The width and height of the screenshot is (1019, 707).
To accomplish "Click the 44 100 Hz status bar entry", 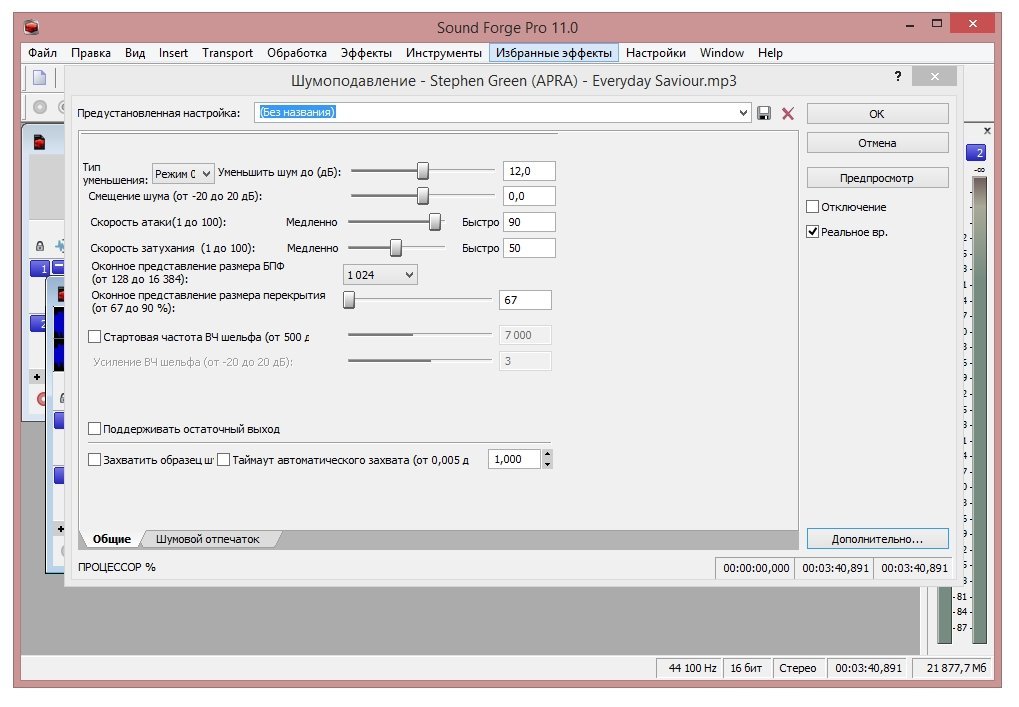I will (691, 668).
